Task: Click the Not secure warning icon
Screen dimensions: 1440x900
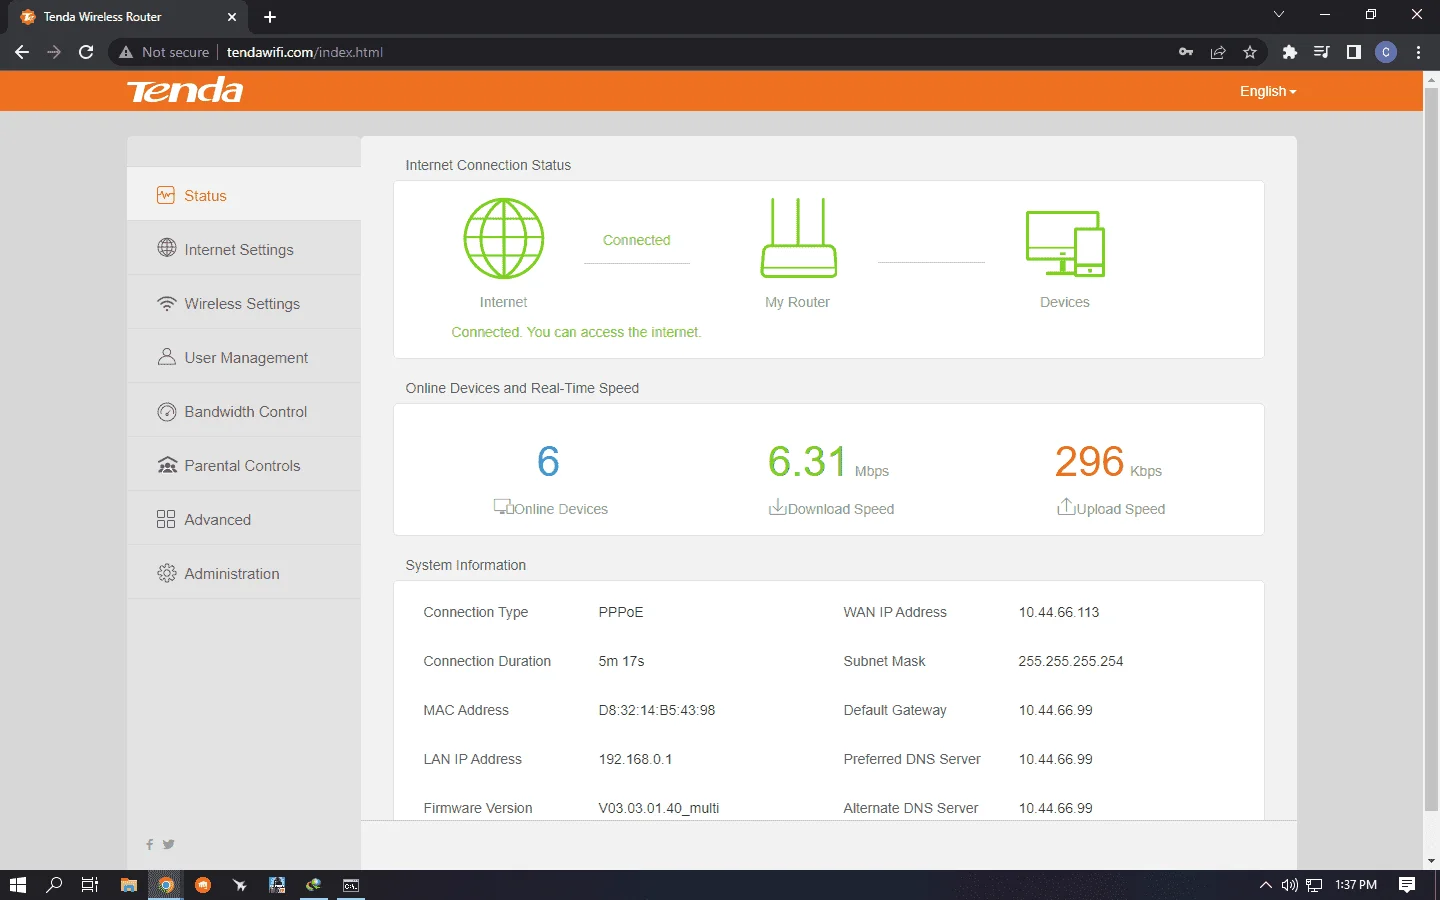Action: [x=126, y=52]
